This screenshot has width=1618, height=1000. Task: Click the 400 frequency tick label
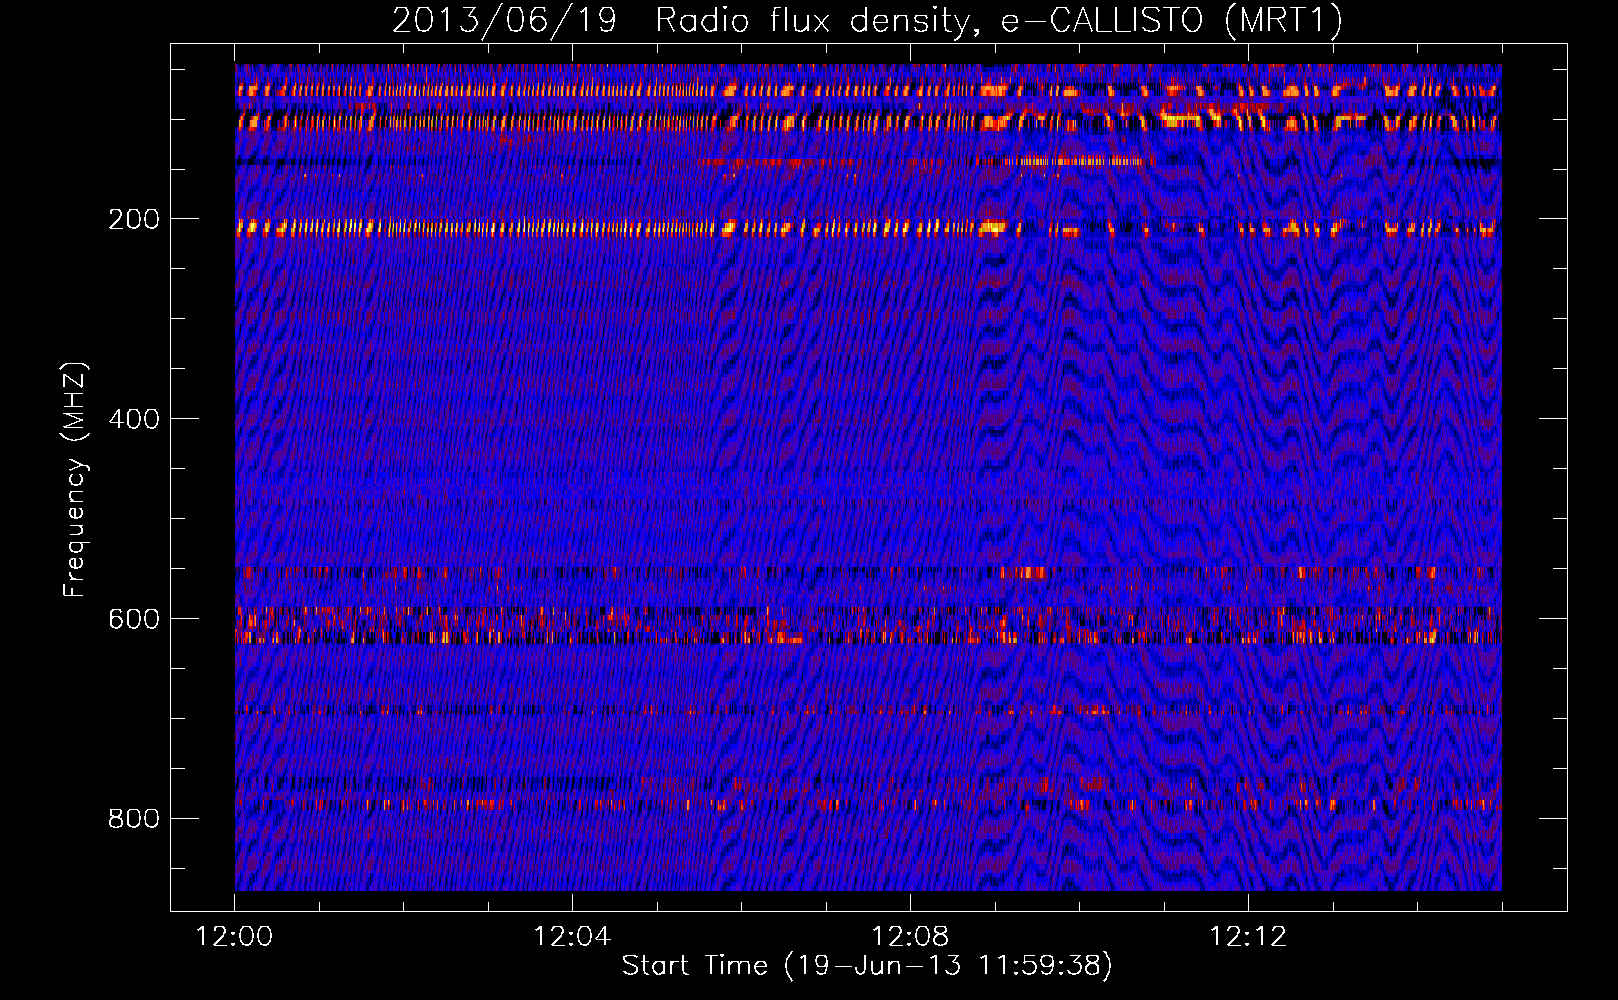(134, 419)
